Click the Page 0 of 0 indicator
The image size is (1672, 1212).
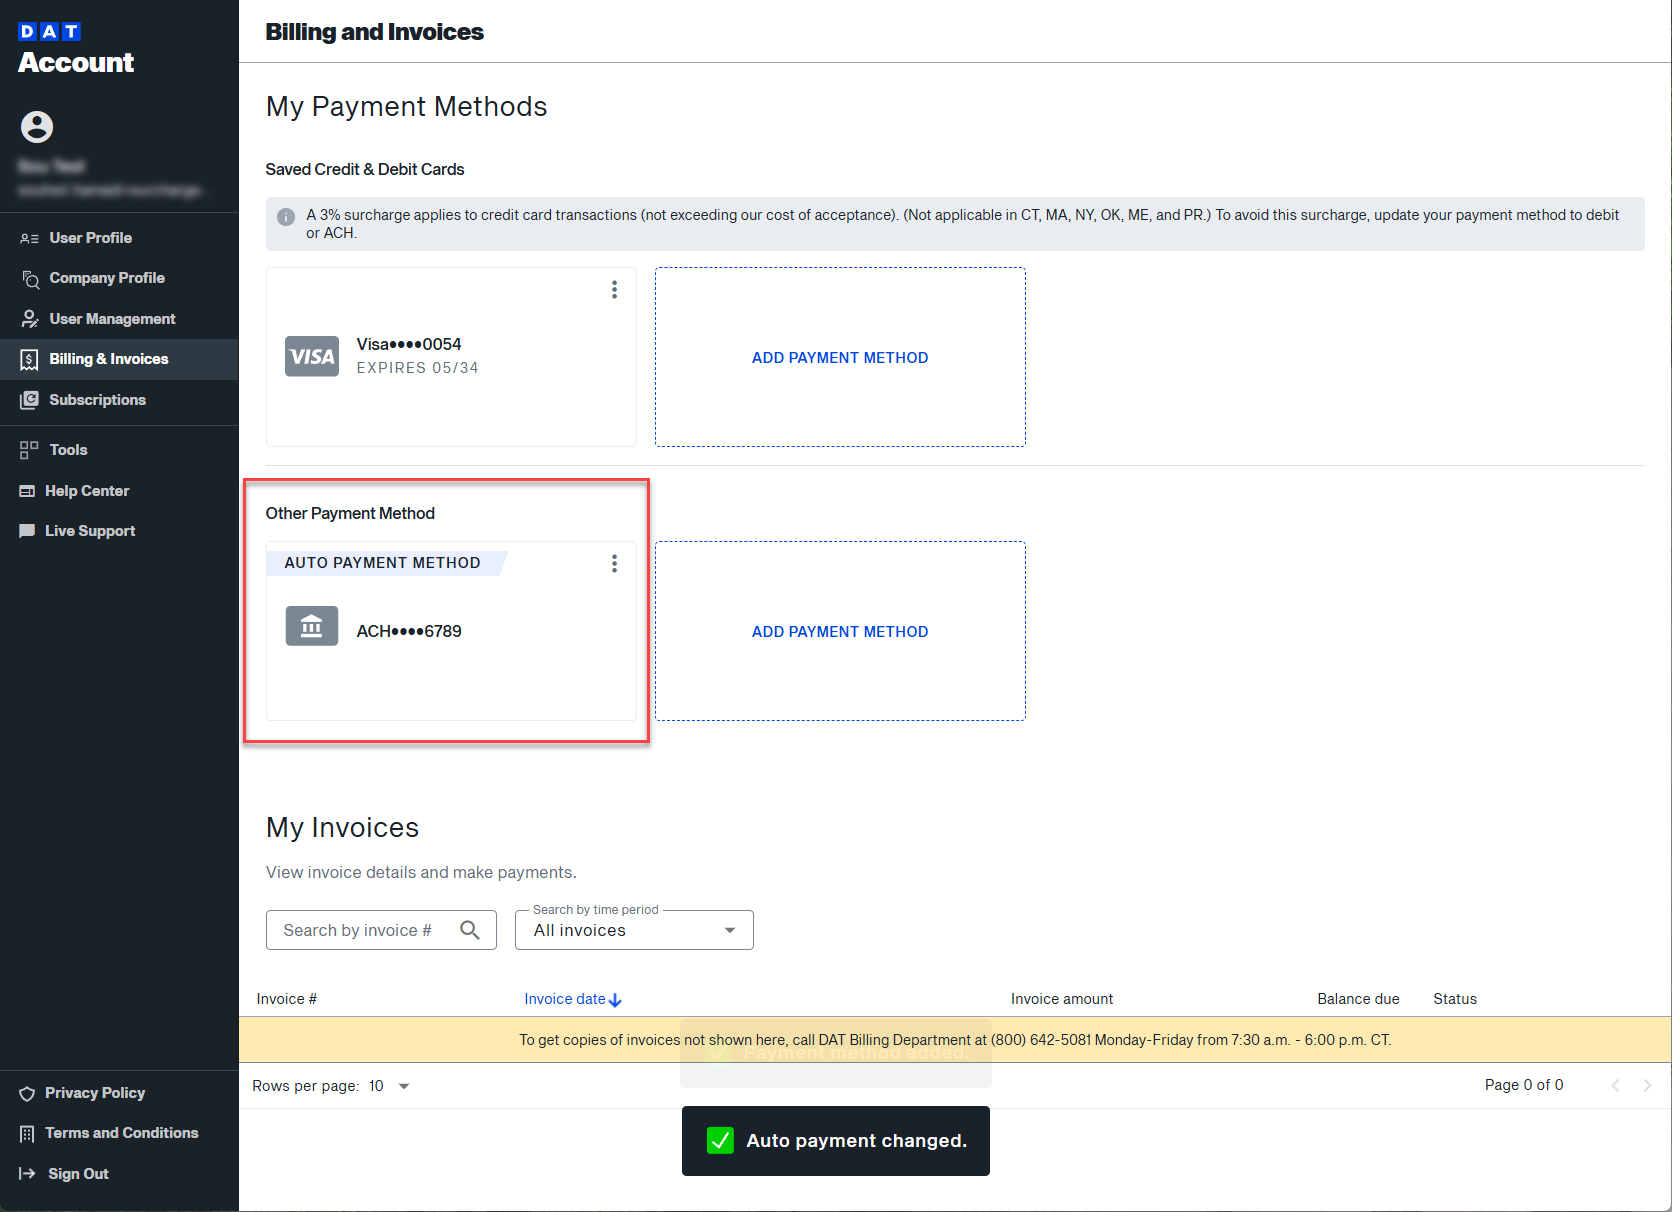tap(1524, 1085)
